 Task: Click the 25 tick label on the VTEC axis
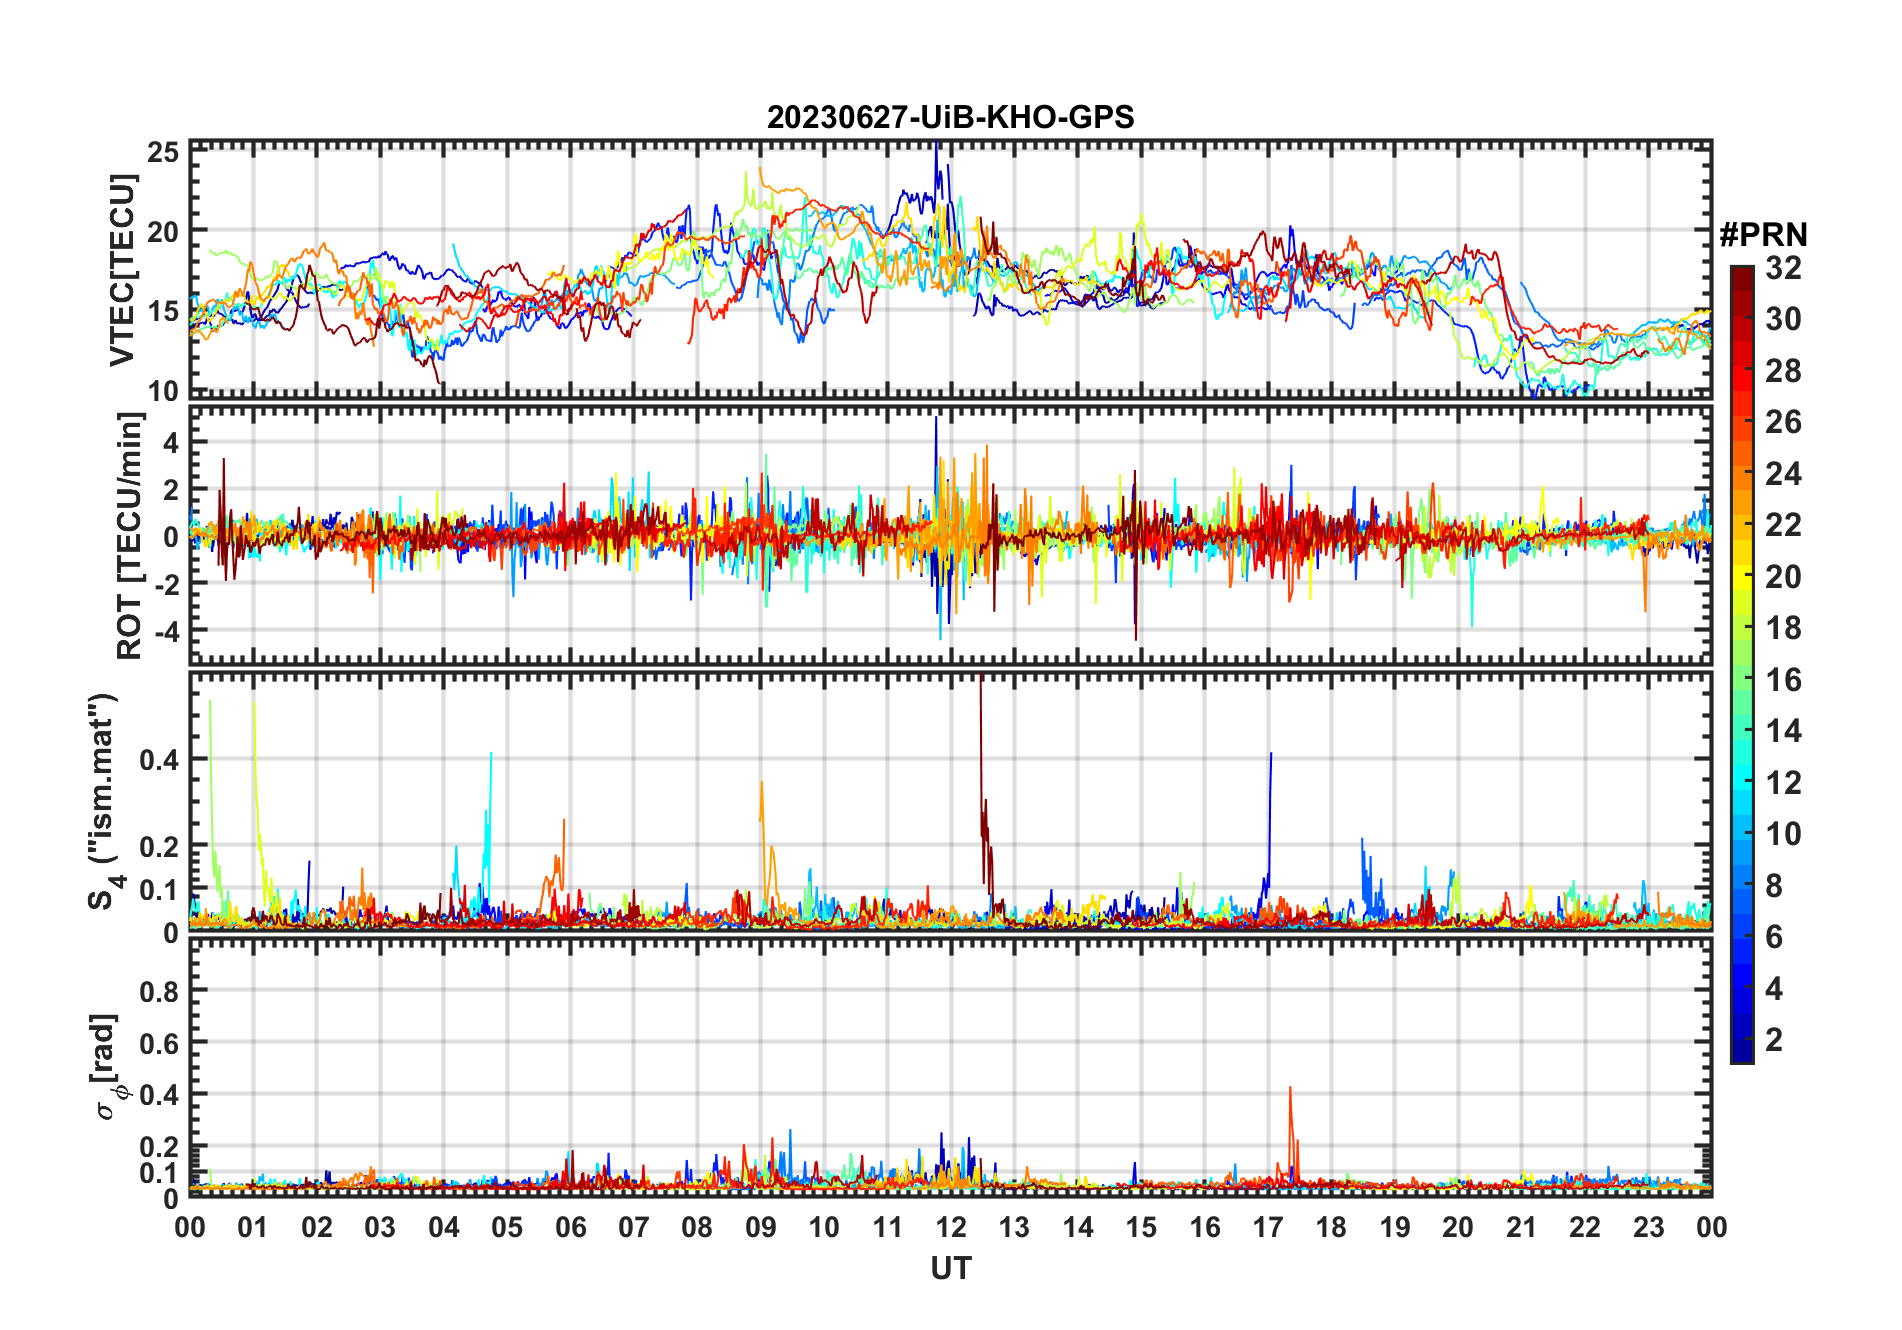tap(163, 152)
